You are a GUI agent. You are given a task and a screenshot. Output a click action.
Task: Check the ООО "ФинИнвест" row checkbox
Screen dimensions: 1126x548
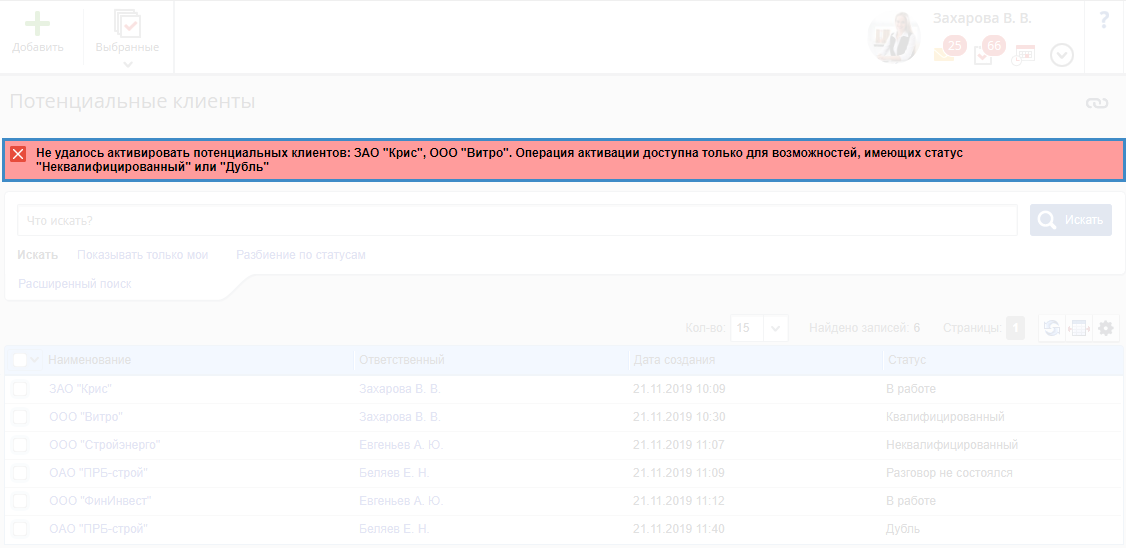20,501
